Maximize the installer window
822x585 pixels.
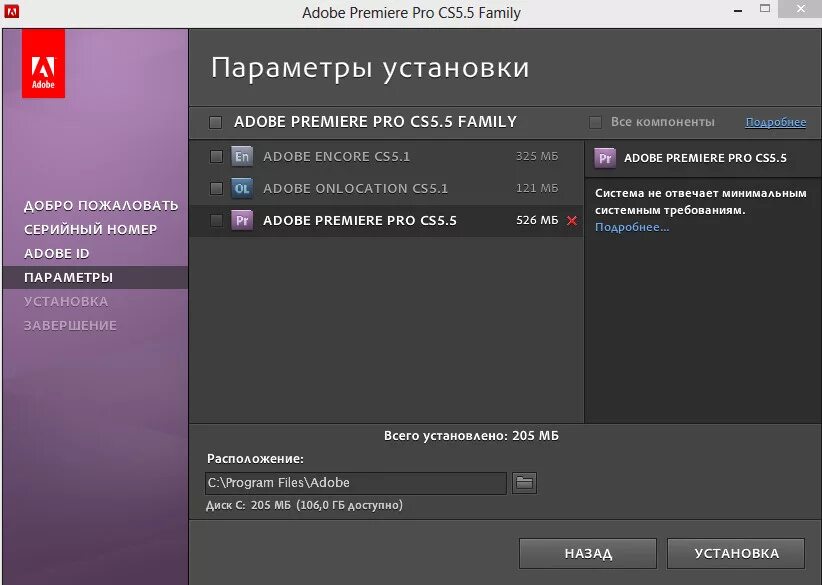pos(765,9)
